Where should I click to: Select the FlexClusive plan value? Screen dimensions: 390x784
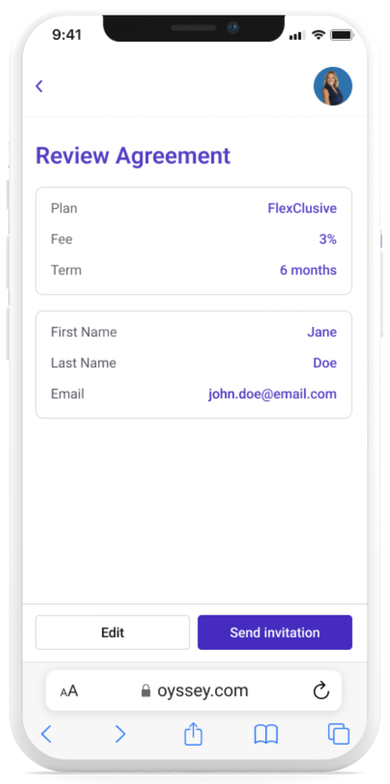tap(302, 208)
